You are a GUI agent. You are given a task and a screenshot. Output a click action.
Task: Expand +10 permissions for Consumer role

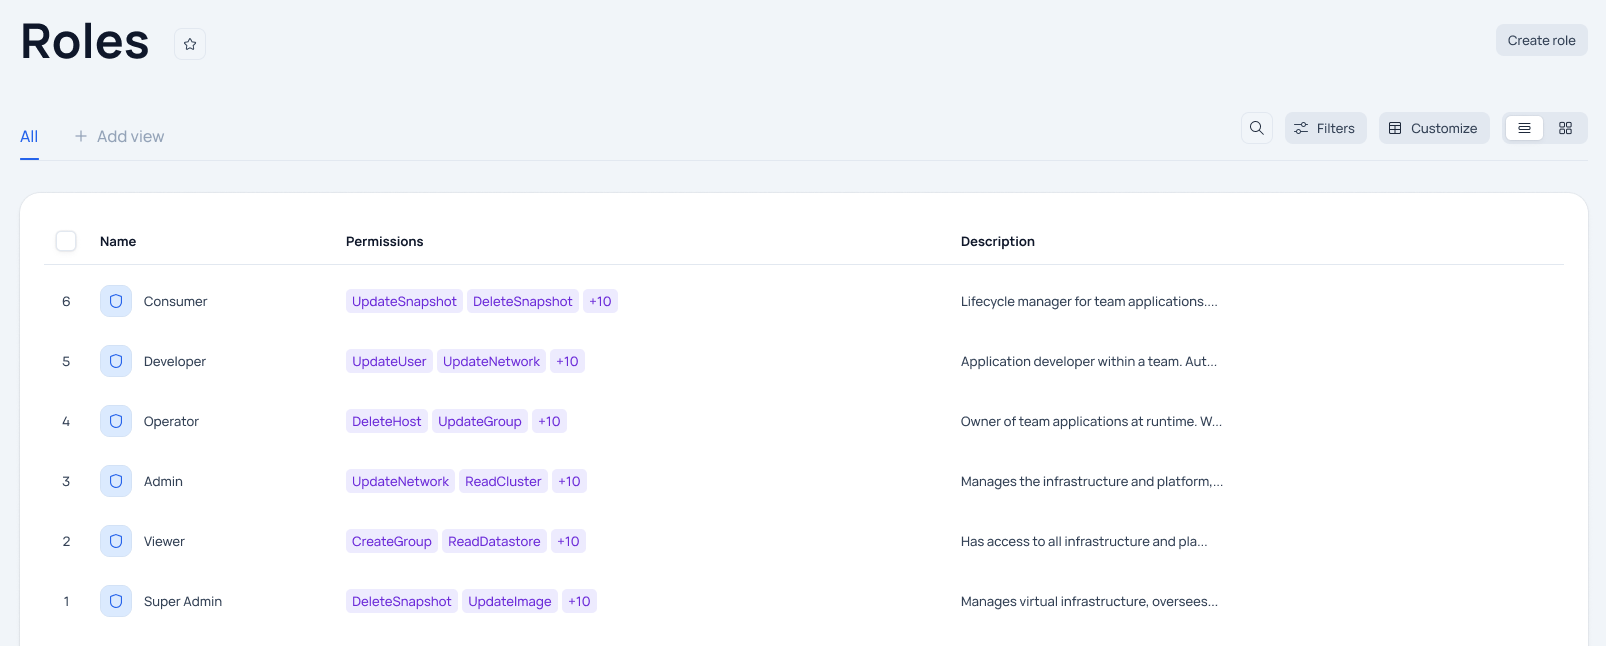[600, 301]
